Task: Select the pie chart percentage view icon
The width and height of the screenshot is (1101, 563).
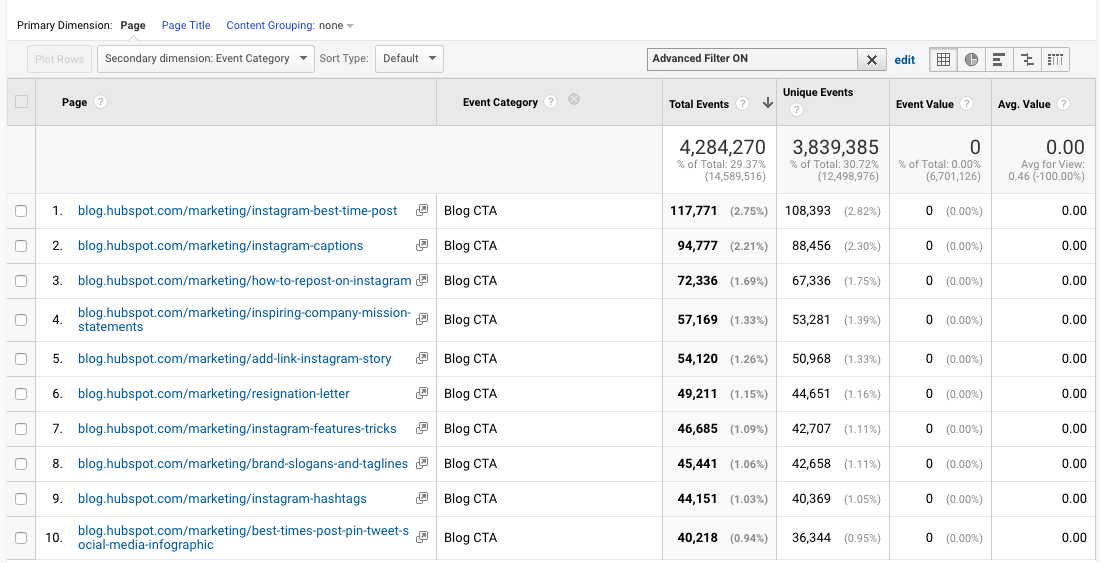Action: pyautogui.click(x=971, y=60)
